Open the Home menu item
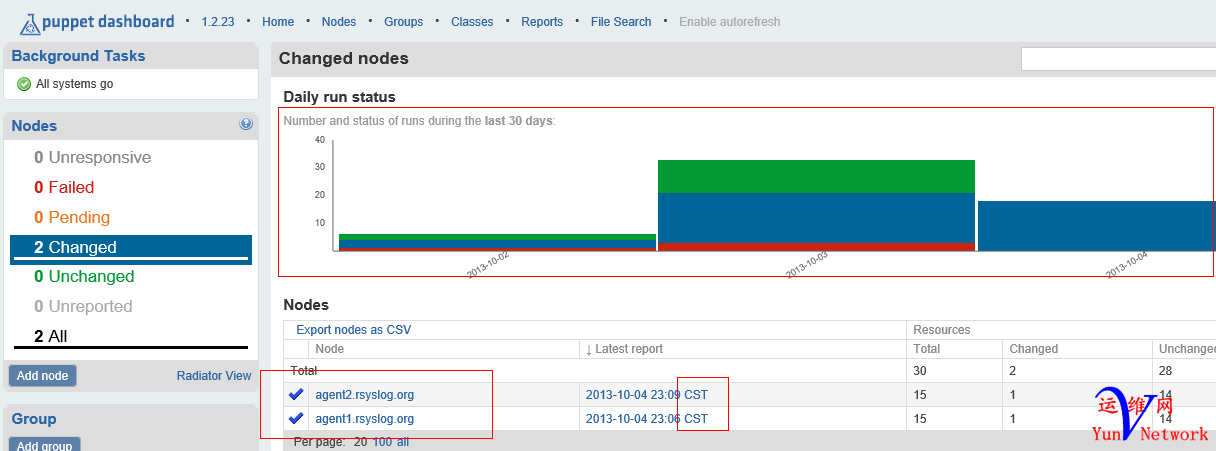 click(278, 22)
